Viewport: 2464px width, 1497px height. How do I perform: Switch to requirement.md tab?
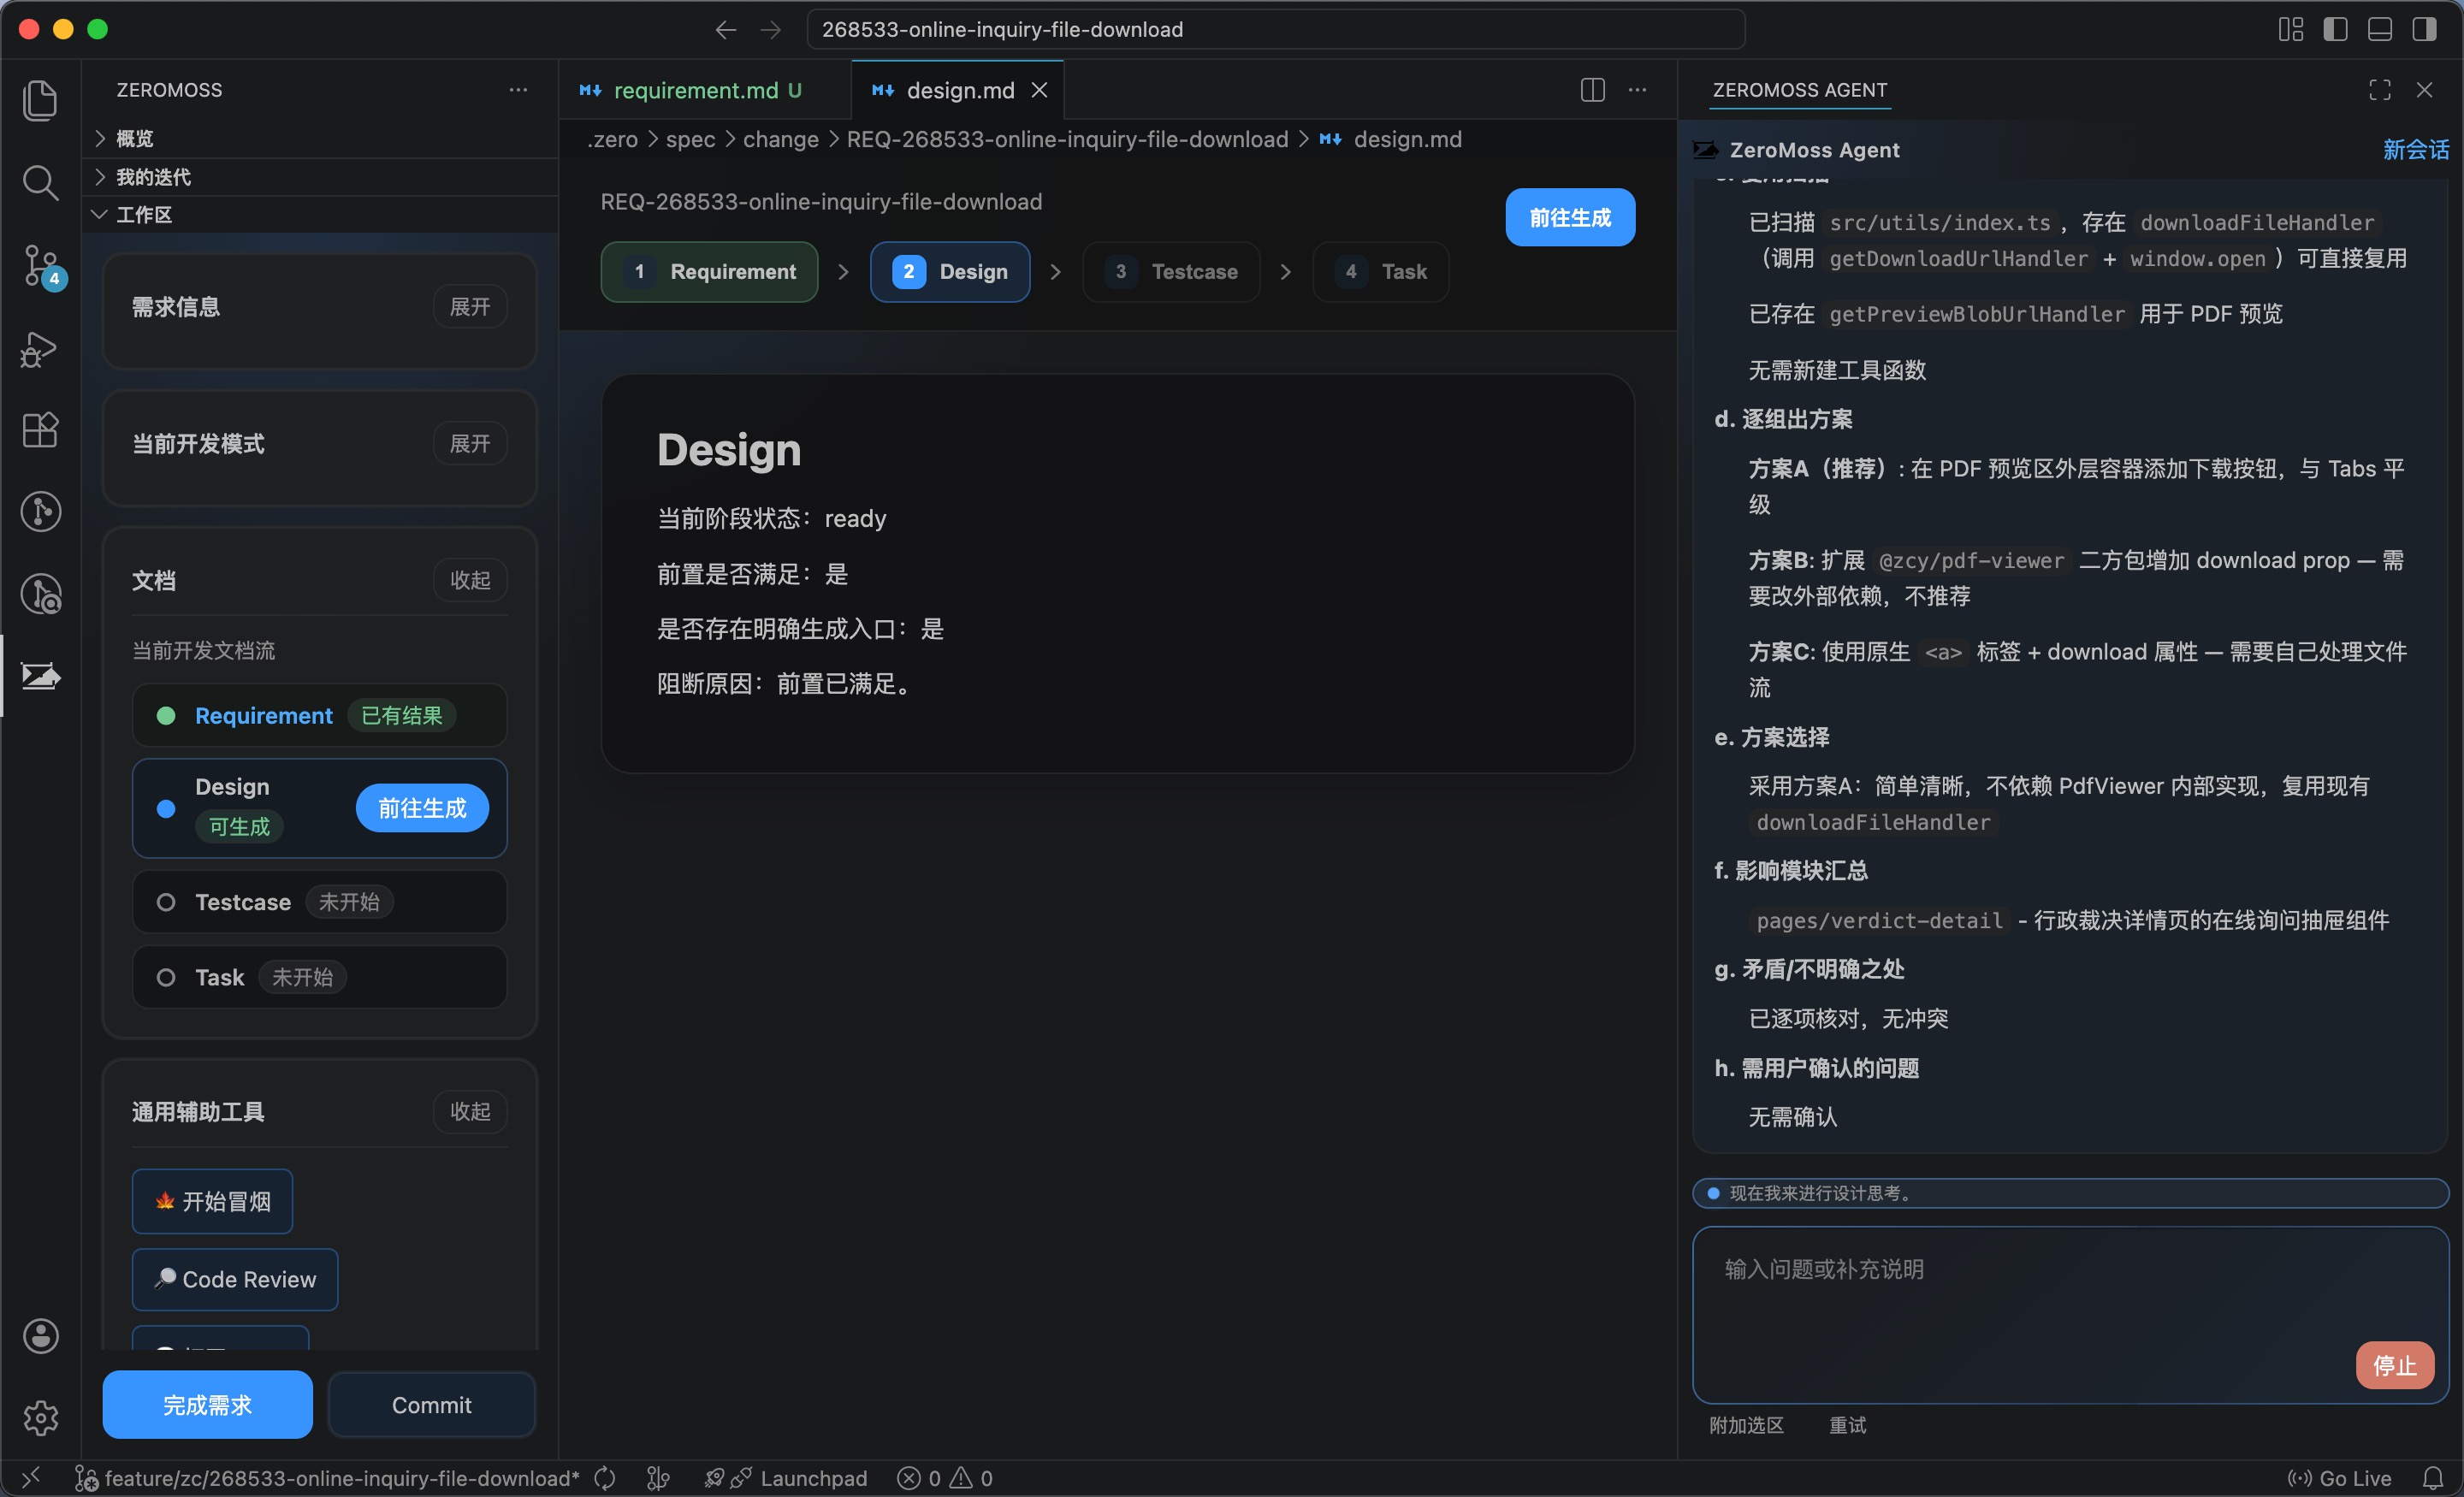click(706, 90)
